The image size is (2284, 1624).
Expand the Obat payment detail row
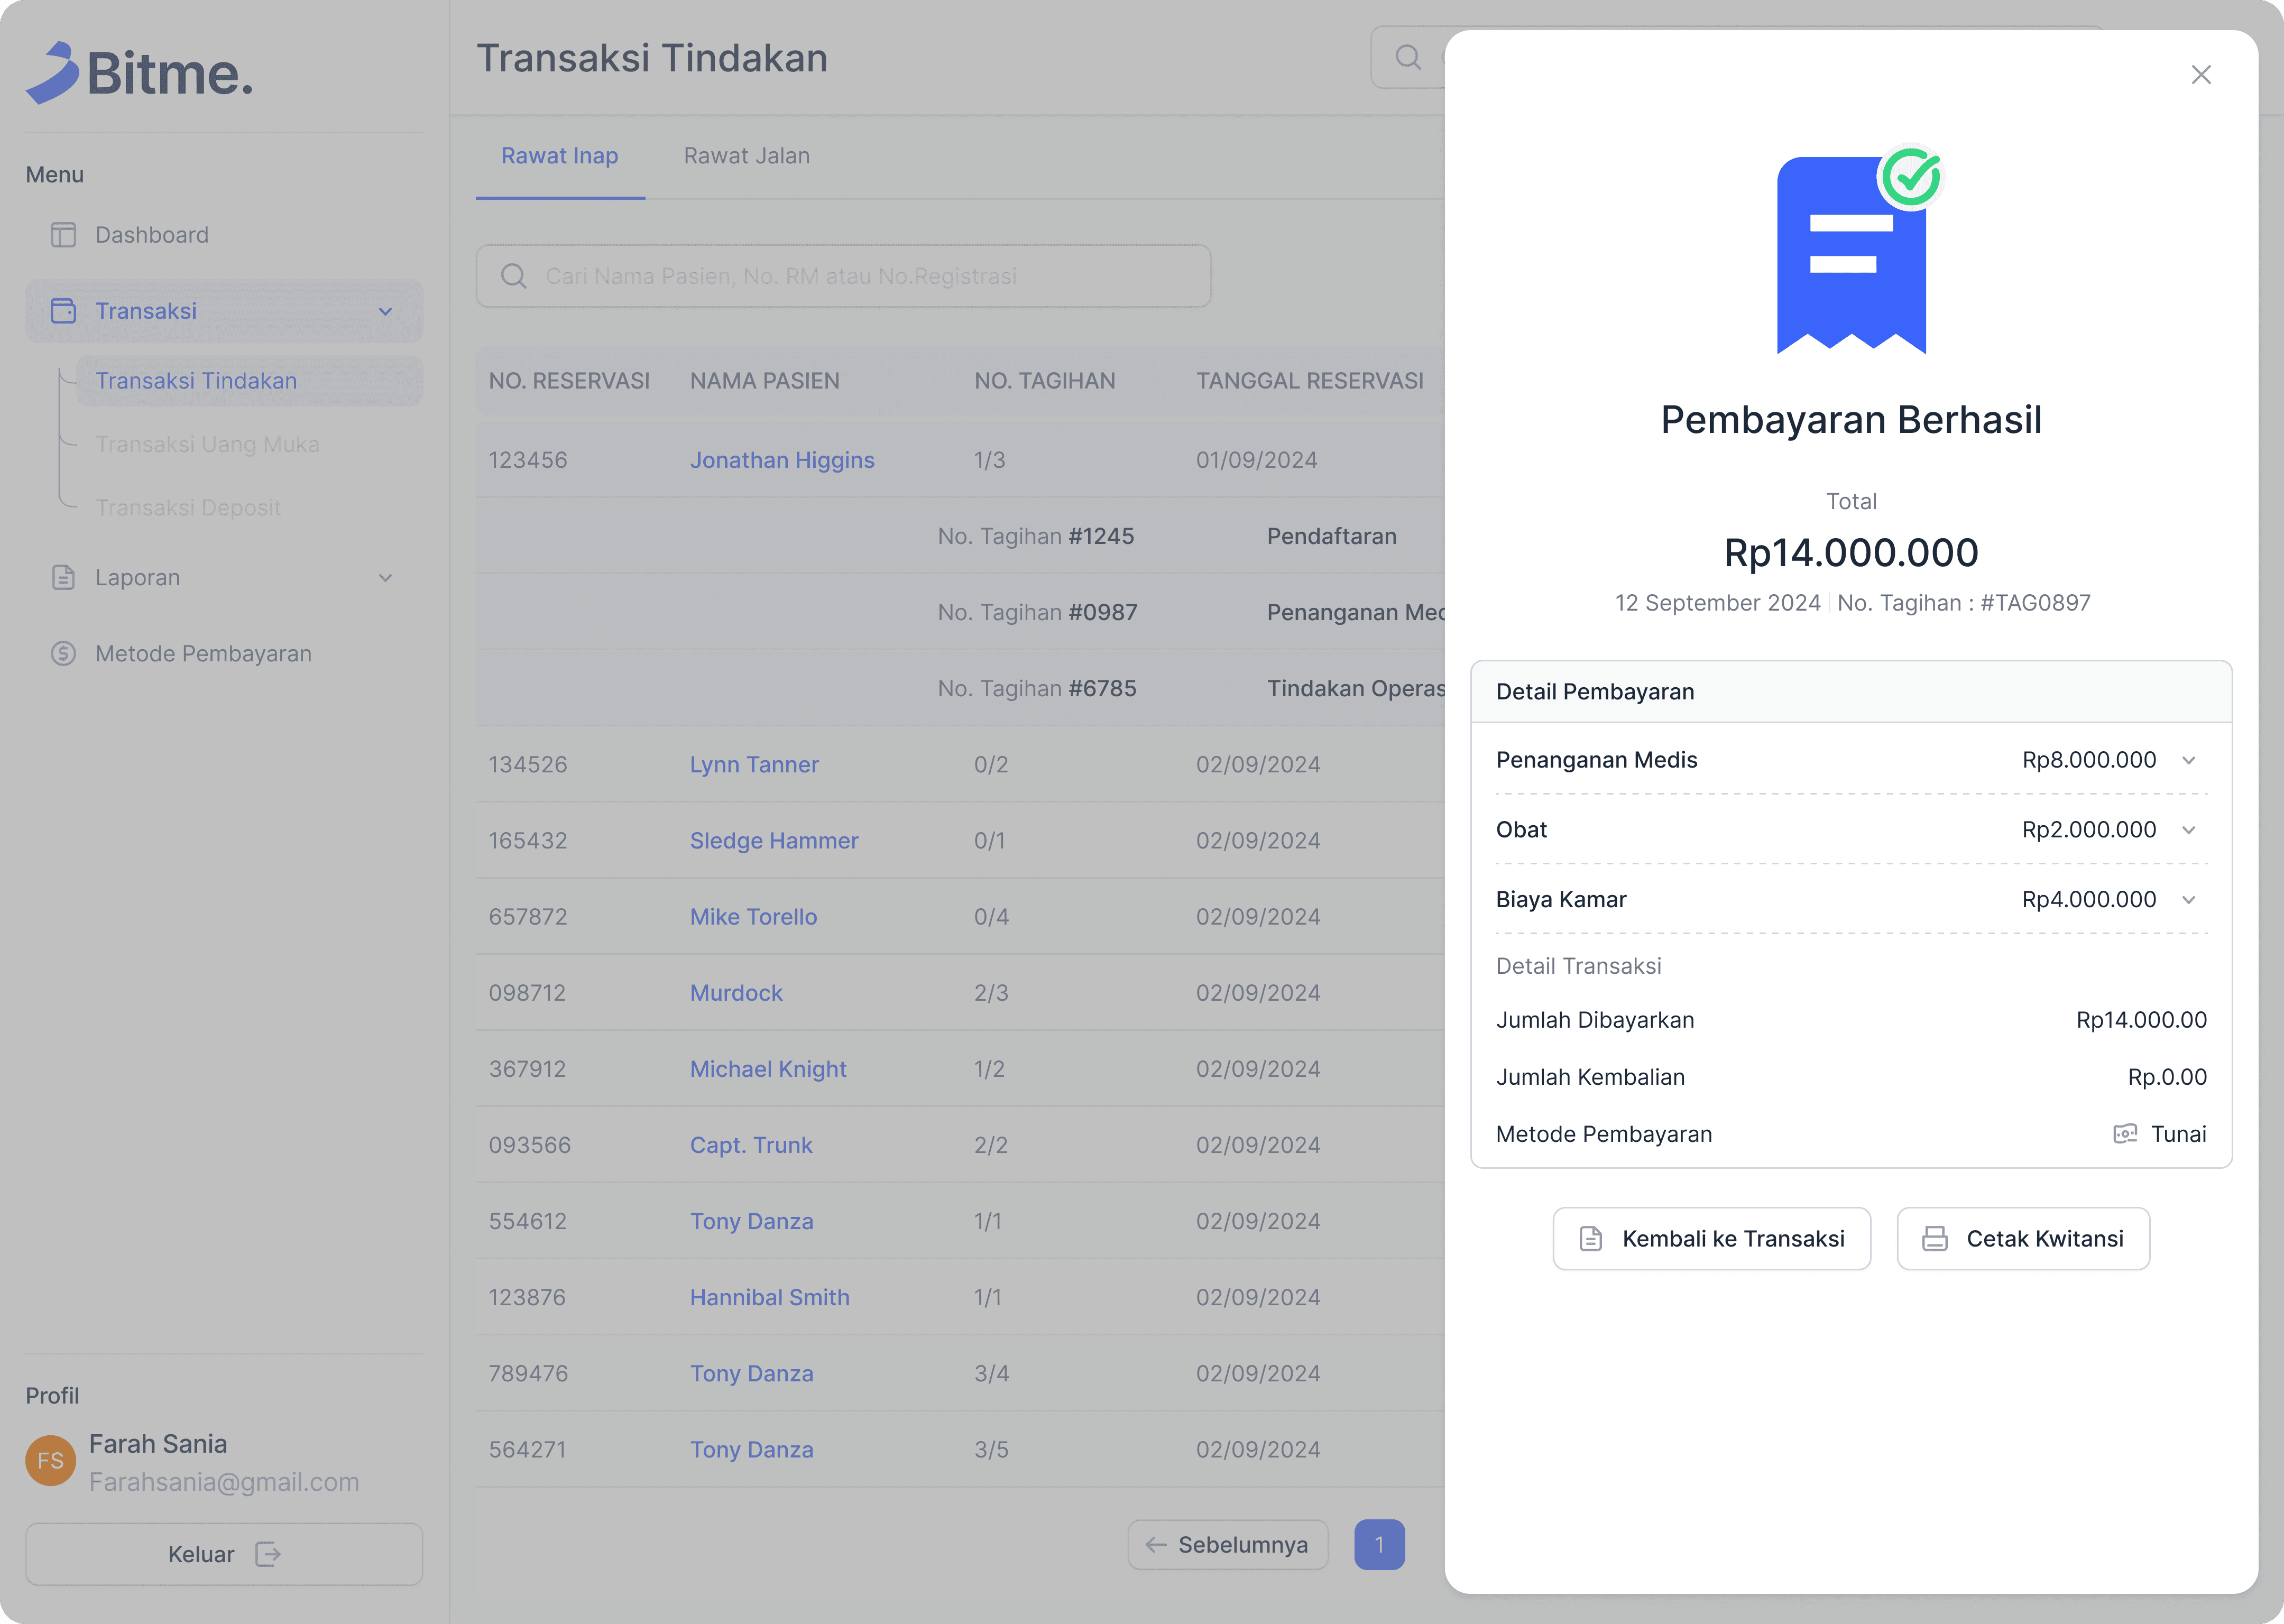click(2189, 830)
